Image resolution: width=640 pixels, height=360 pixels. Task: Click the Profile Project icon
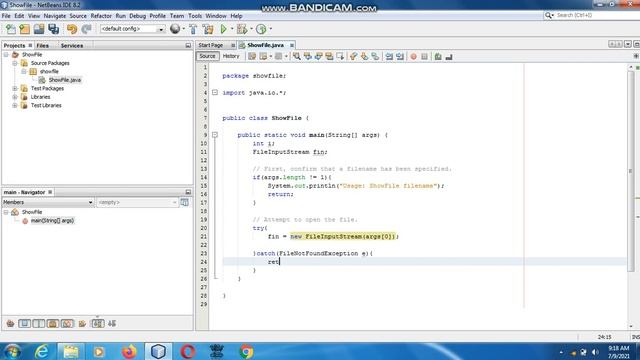(x=261, y=29)
